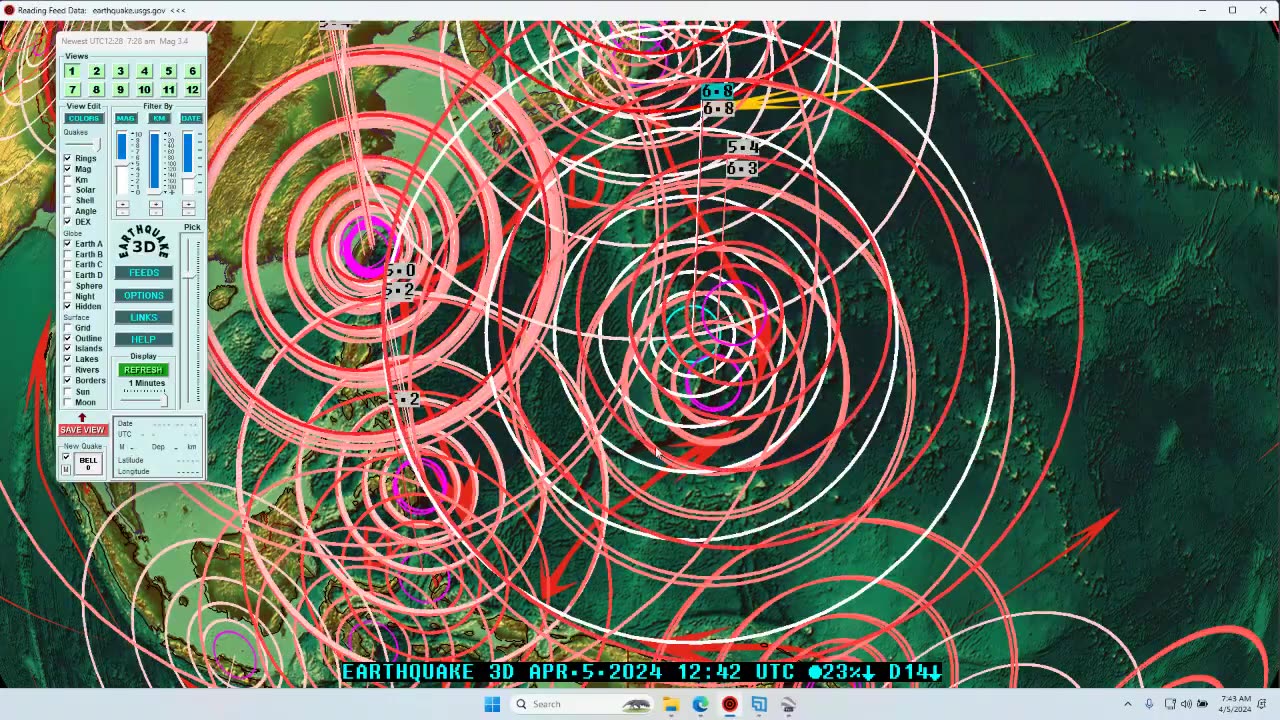The width and height of the screenshot is (1280, 720).
Task: Toggle the Outline checkbox
Action: pos(68,338)
